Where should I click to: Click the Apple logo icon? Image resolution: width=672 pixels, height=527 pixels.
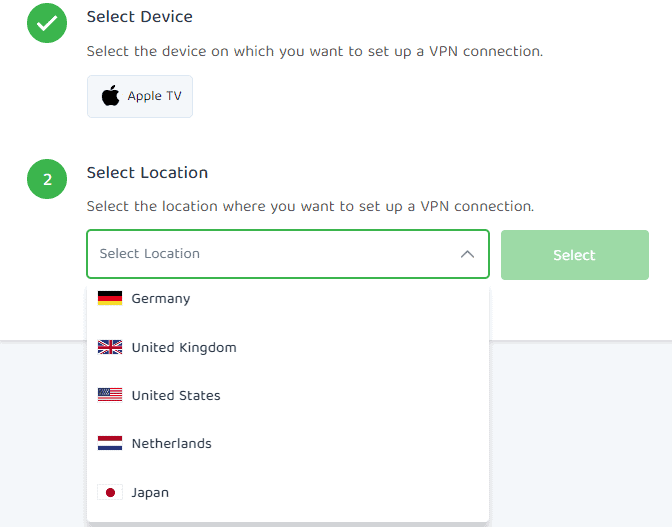tap(110, 96)
